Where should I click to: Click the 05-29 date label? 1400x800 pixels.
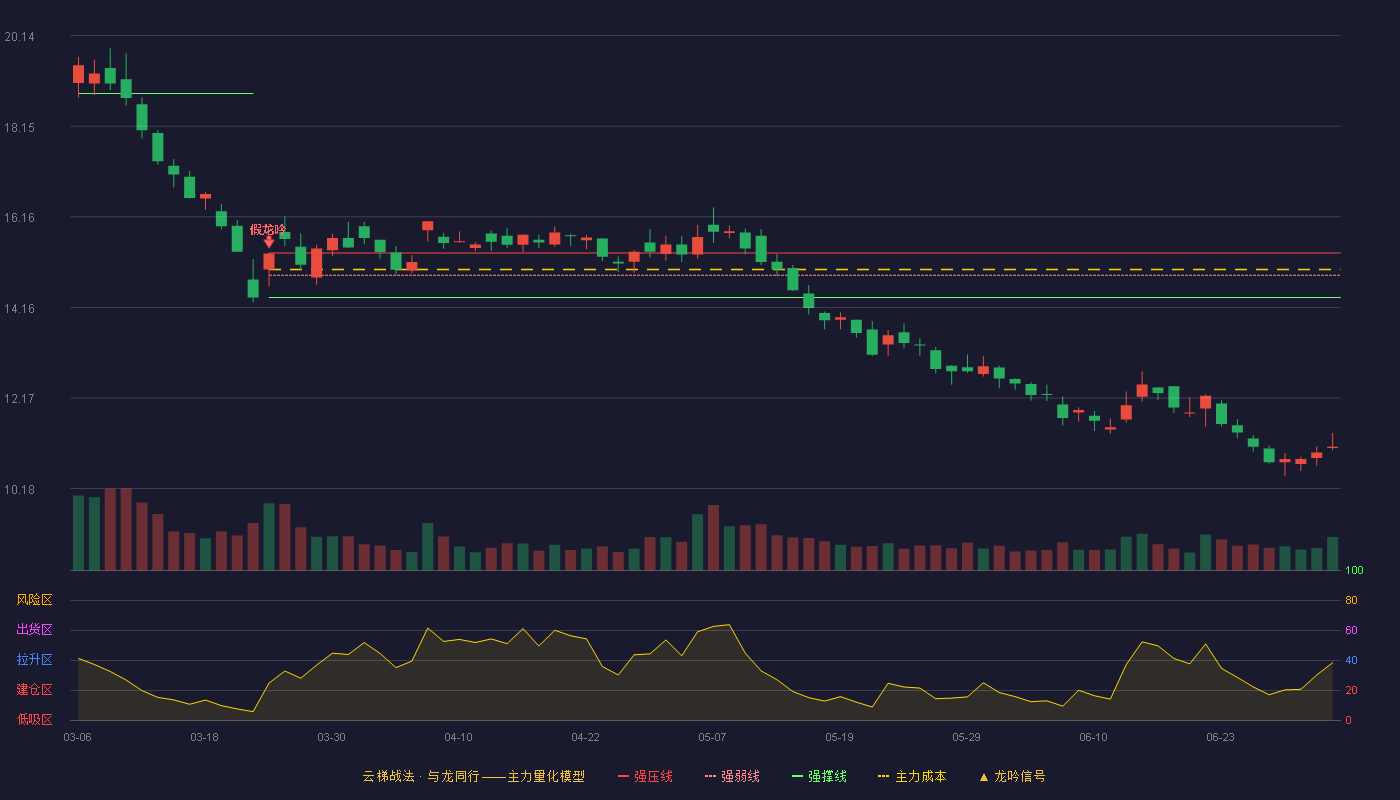coord(966,737)
